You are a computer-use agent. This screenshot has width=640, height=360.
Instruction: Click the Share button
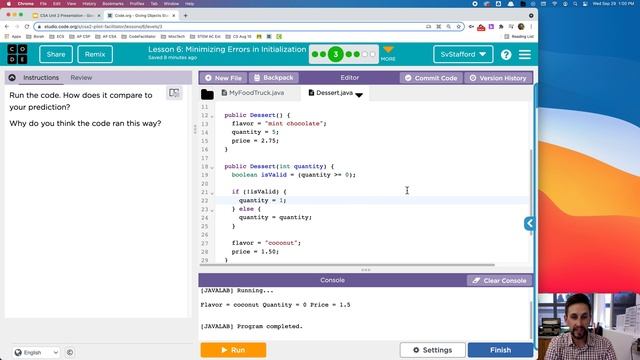coord(56,54)
